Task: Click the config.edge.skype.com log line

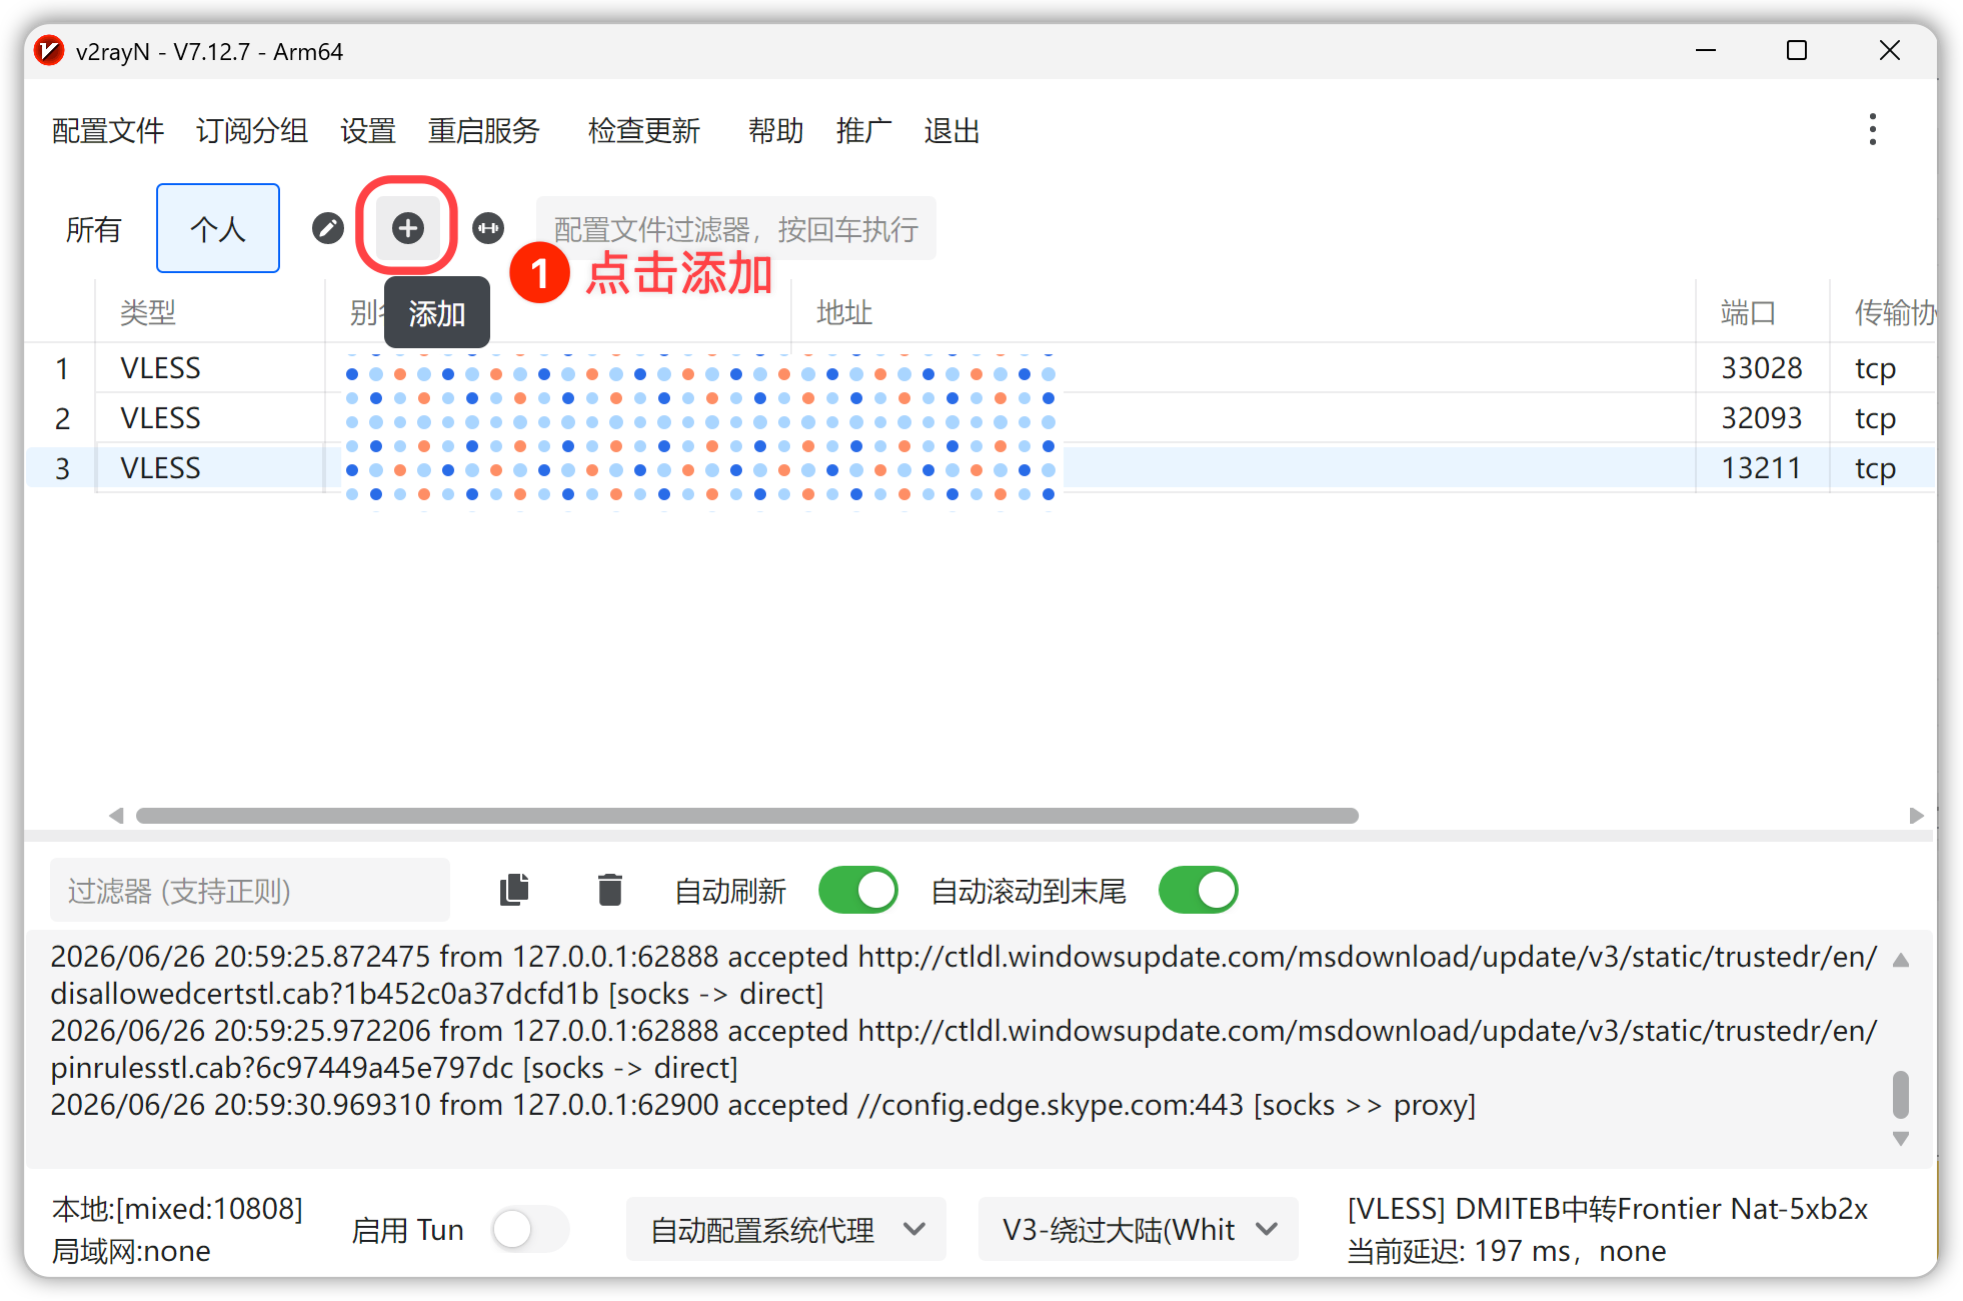Action: tap(763, 1105)
